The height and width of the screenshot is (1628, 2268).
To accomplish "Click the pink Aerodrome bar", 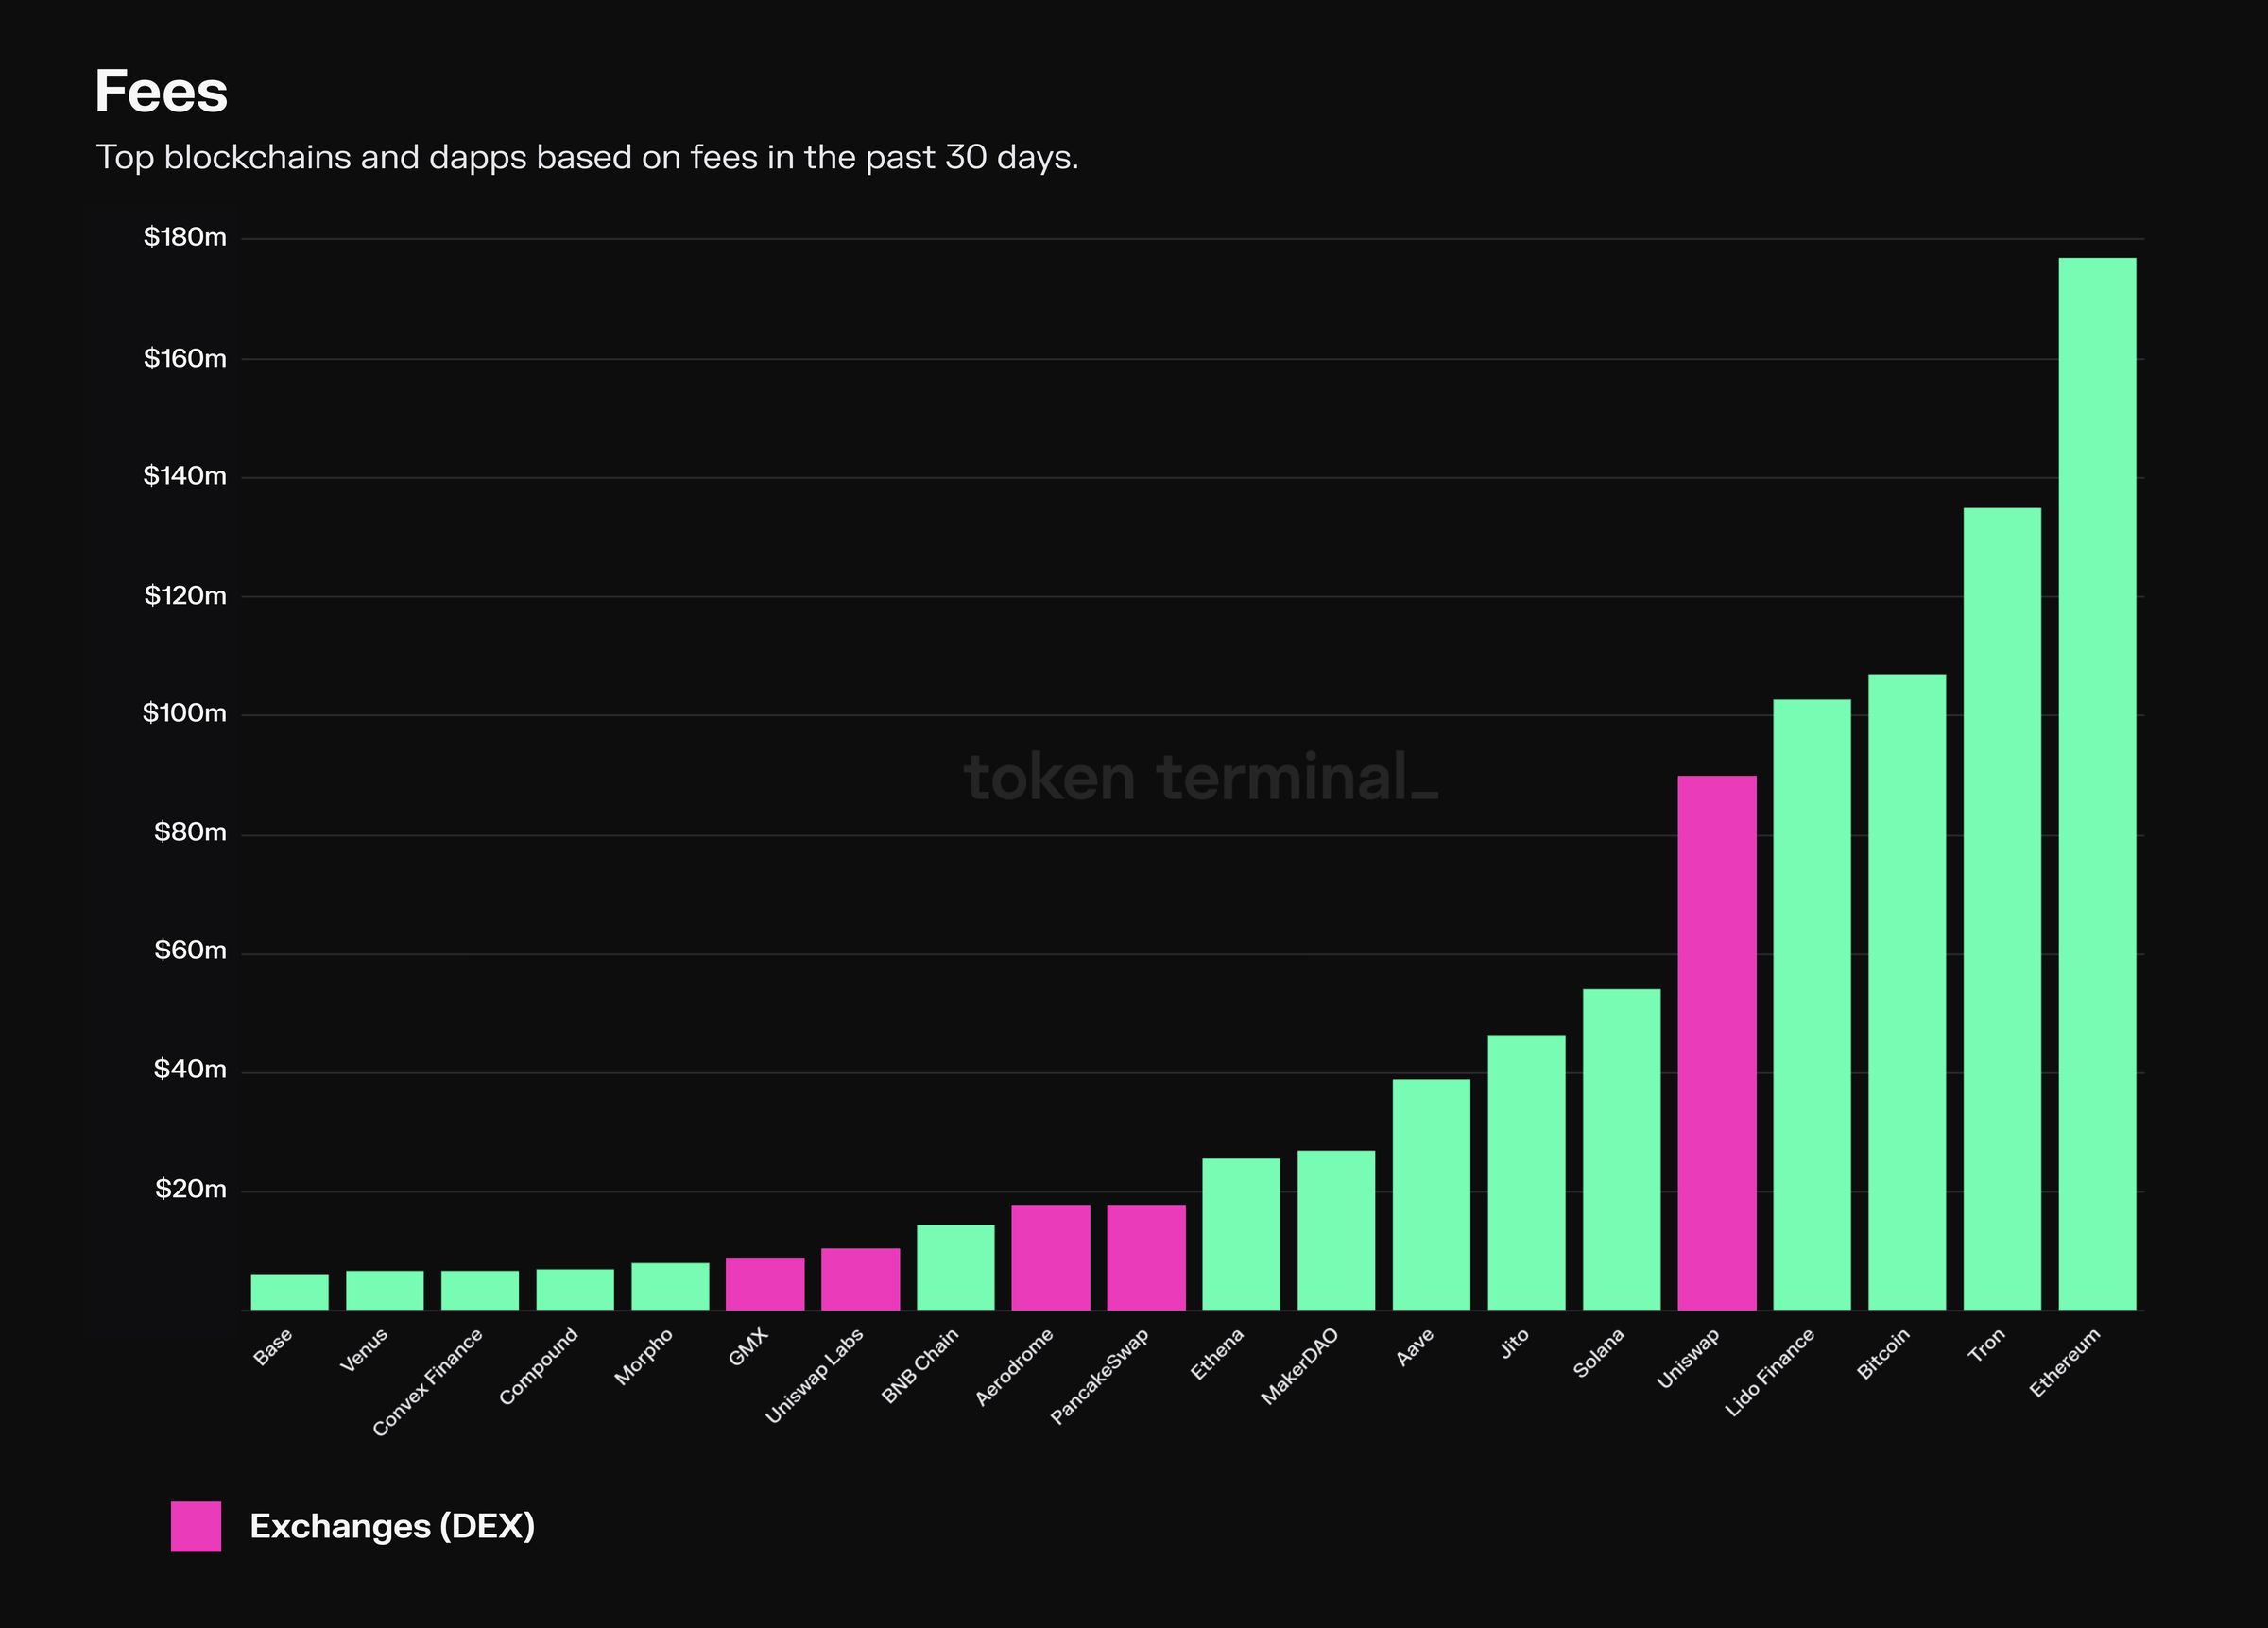I will tap(1050, 1257).
